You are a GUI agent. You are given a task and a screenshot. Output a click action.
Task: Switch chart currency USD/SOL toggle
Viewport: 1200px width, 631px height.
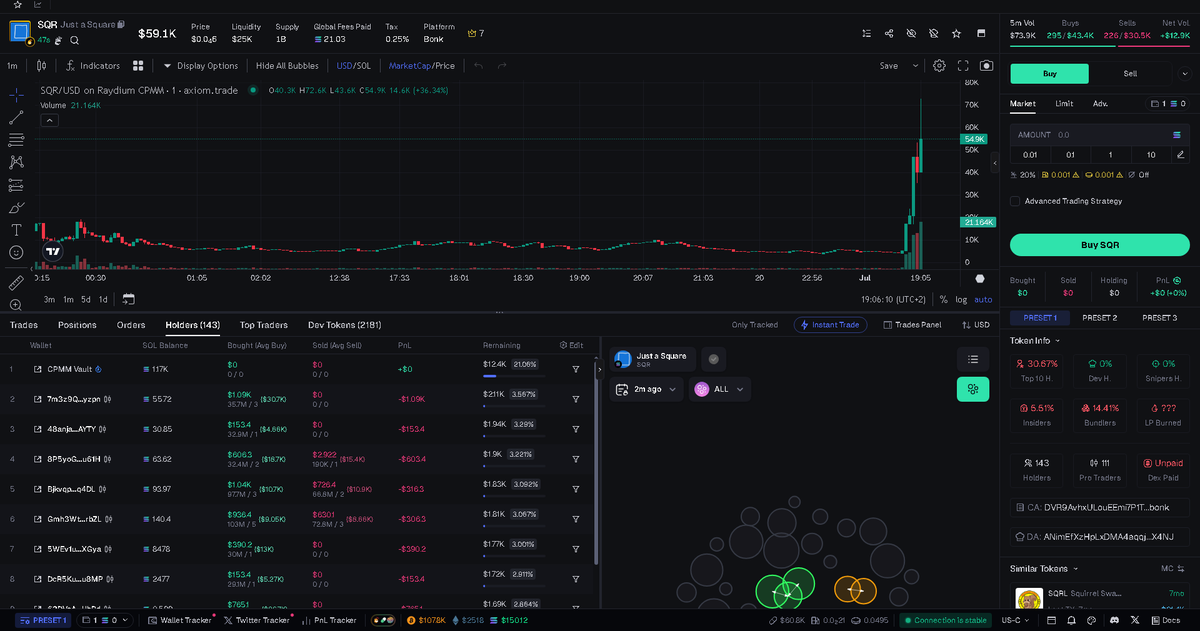(354, 66)
